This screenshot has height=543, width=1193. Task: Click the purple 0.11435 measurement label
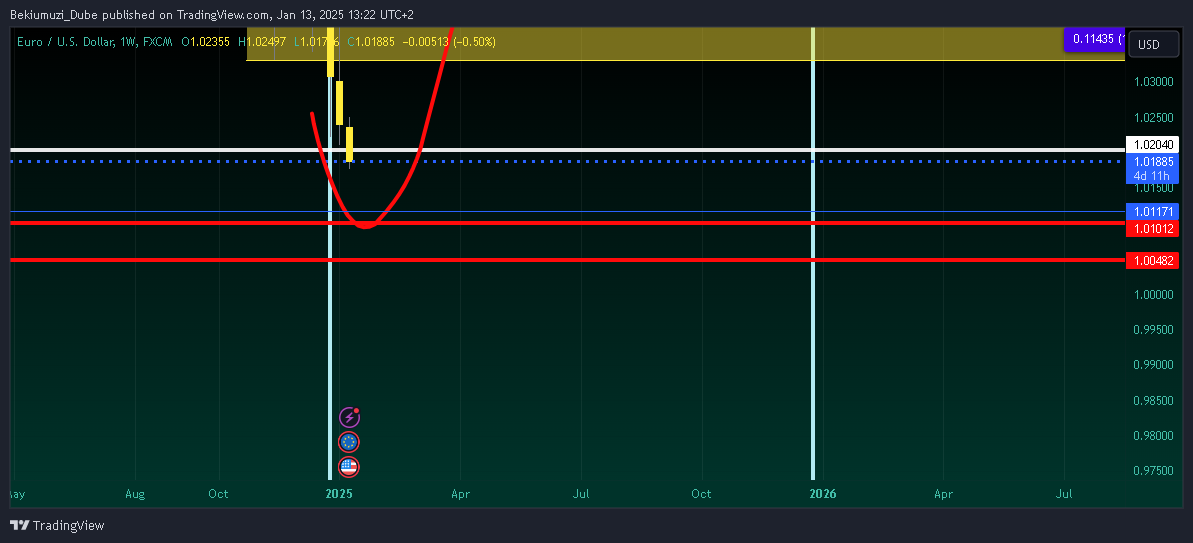1094,39
